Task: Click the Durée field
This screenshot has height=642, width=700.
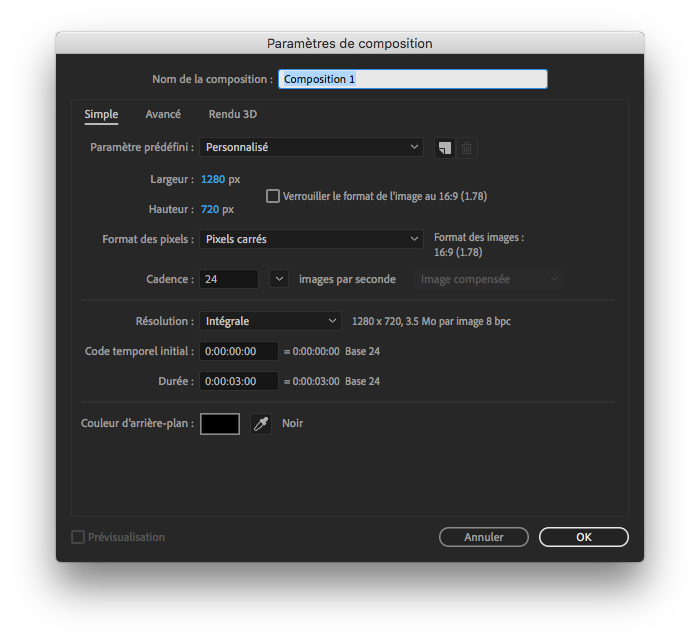Action: [x=239, y=381]
